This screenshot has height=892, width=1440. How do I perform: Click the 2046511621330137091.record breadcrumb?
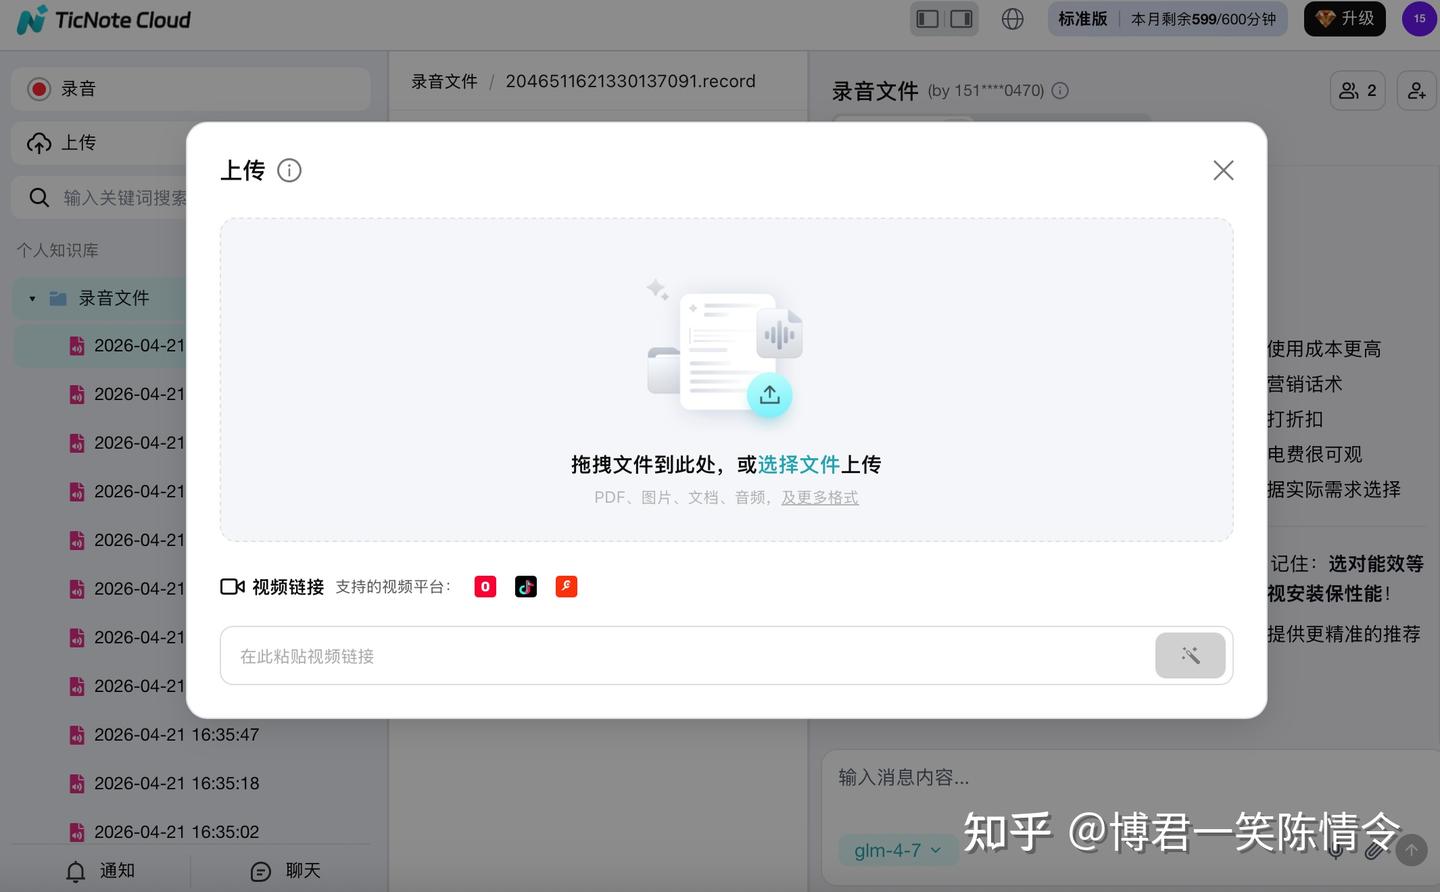[631, 81]
